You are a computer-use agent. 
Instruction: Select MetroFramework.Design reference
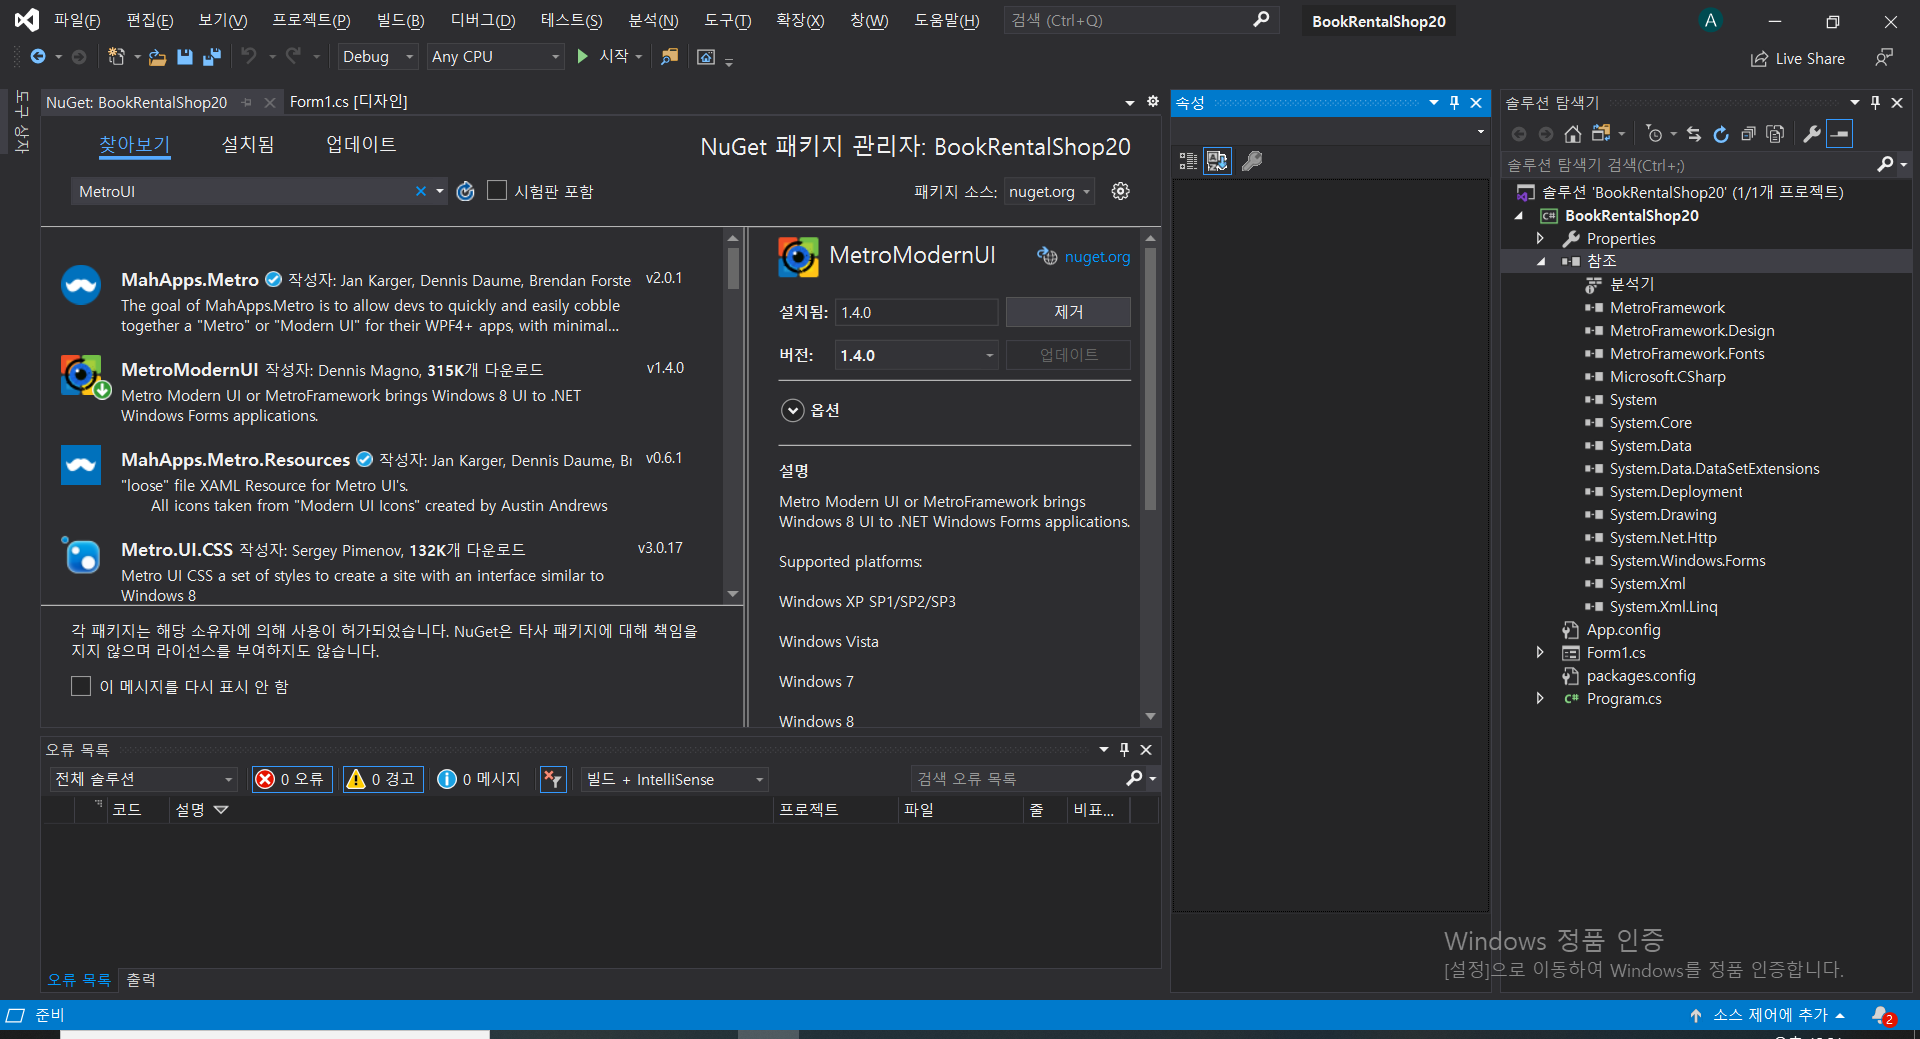pyautogui.click(x=1692, y=330)
